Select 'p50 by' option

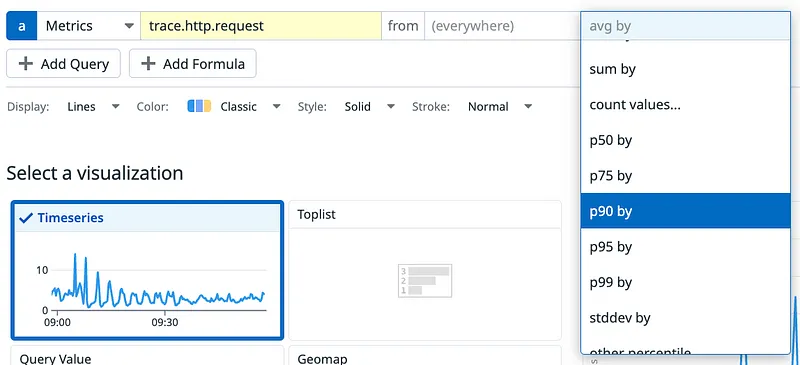(685, 140)
